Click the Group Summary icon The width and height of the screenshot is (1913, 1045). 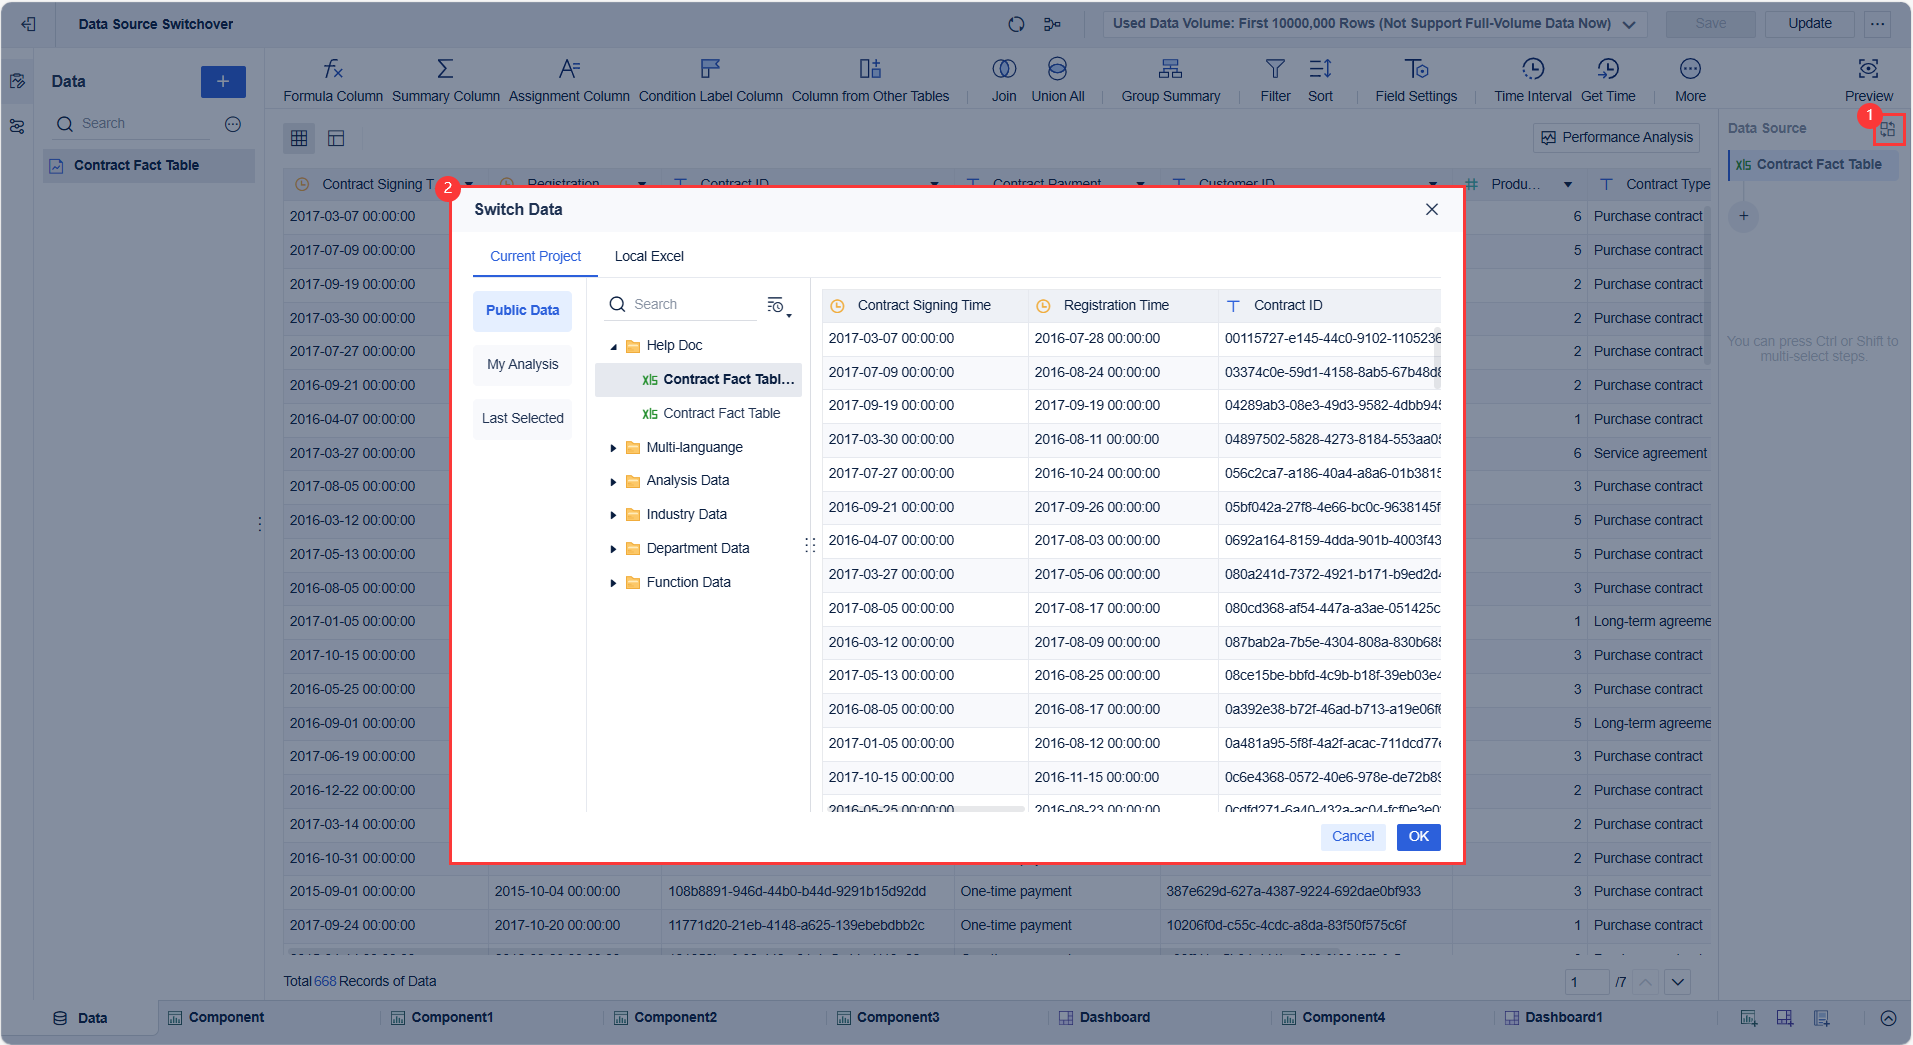[1170, 69]
